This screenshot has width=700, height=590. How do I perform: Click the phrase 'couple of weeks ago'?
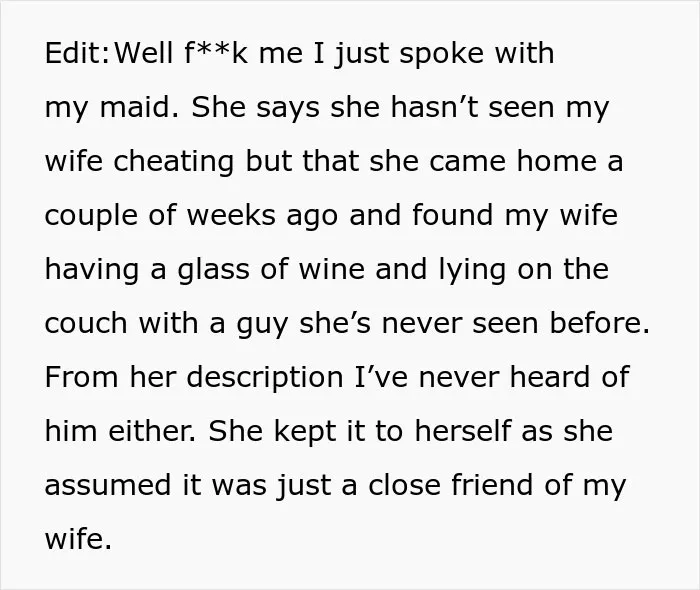coord(191,216)
